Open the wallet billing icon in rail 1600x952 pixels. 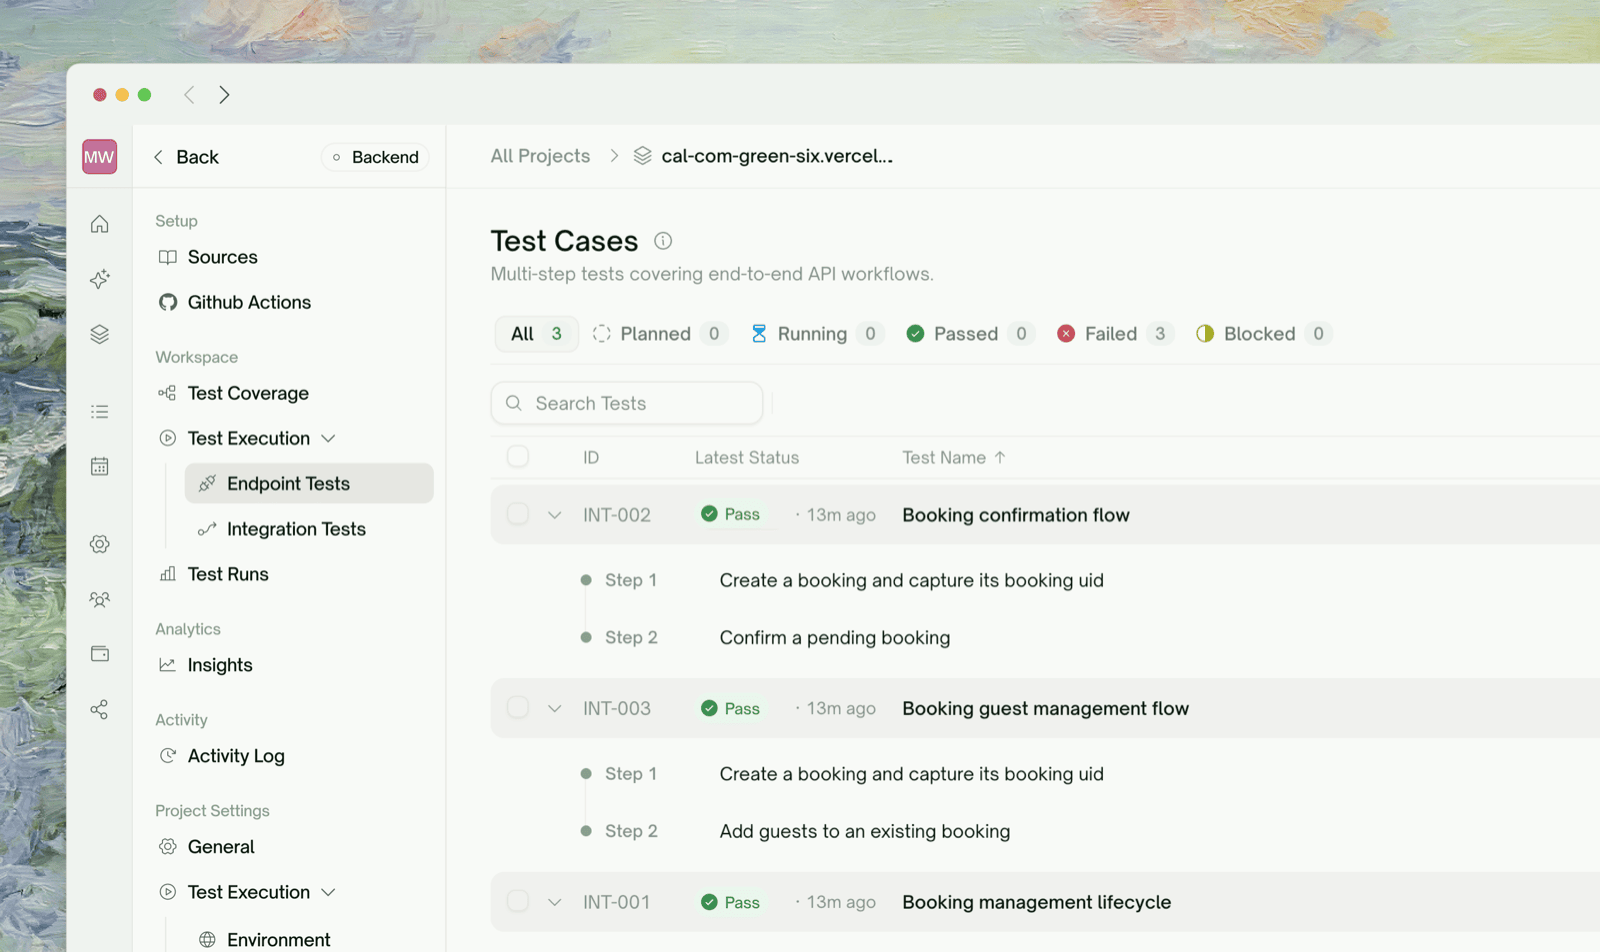pyautogui.click(x=99, y=654)
